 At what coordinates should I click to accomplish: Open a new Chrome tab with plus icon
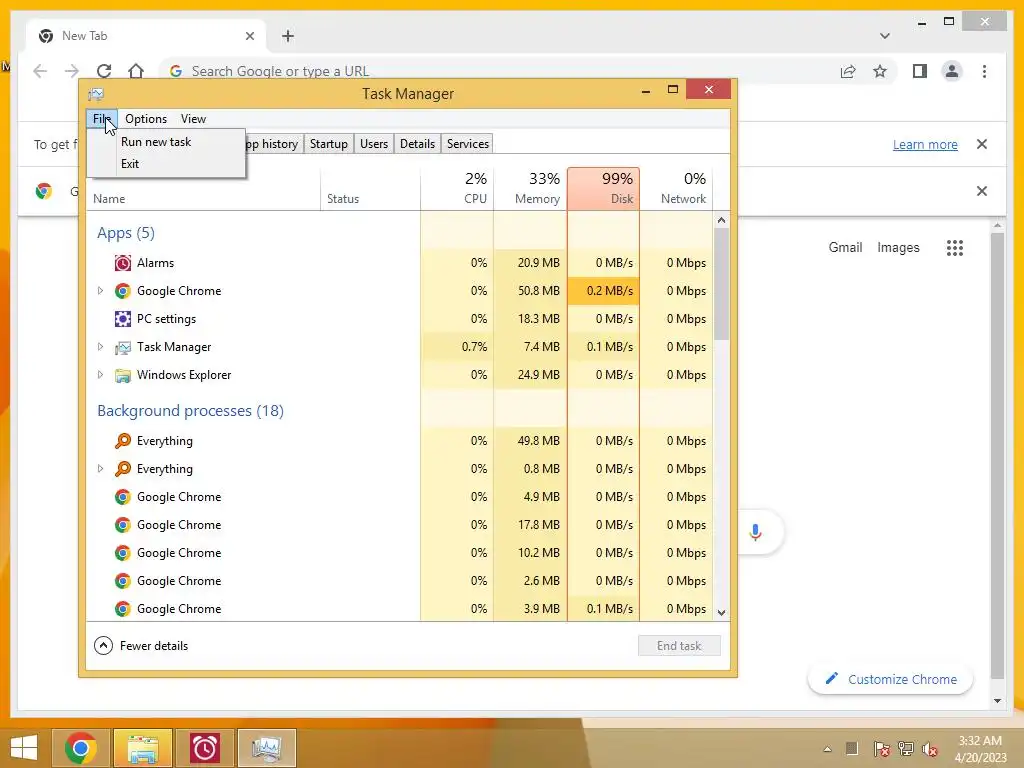point(288,36)
